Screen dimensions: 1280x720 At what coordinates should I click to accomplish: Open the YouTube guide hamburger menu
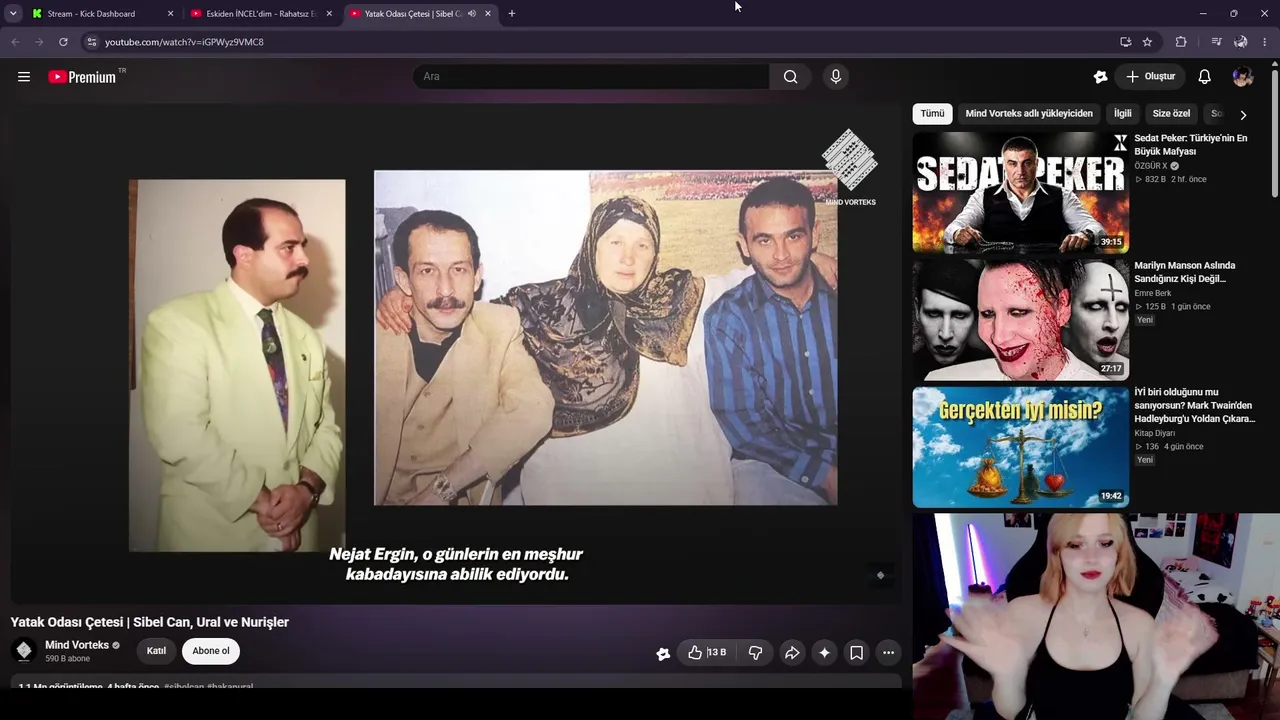(x=24, y=77)
